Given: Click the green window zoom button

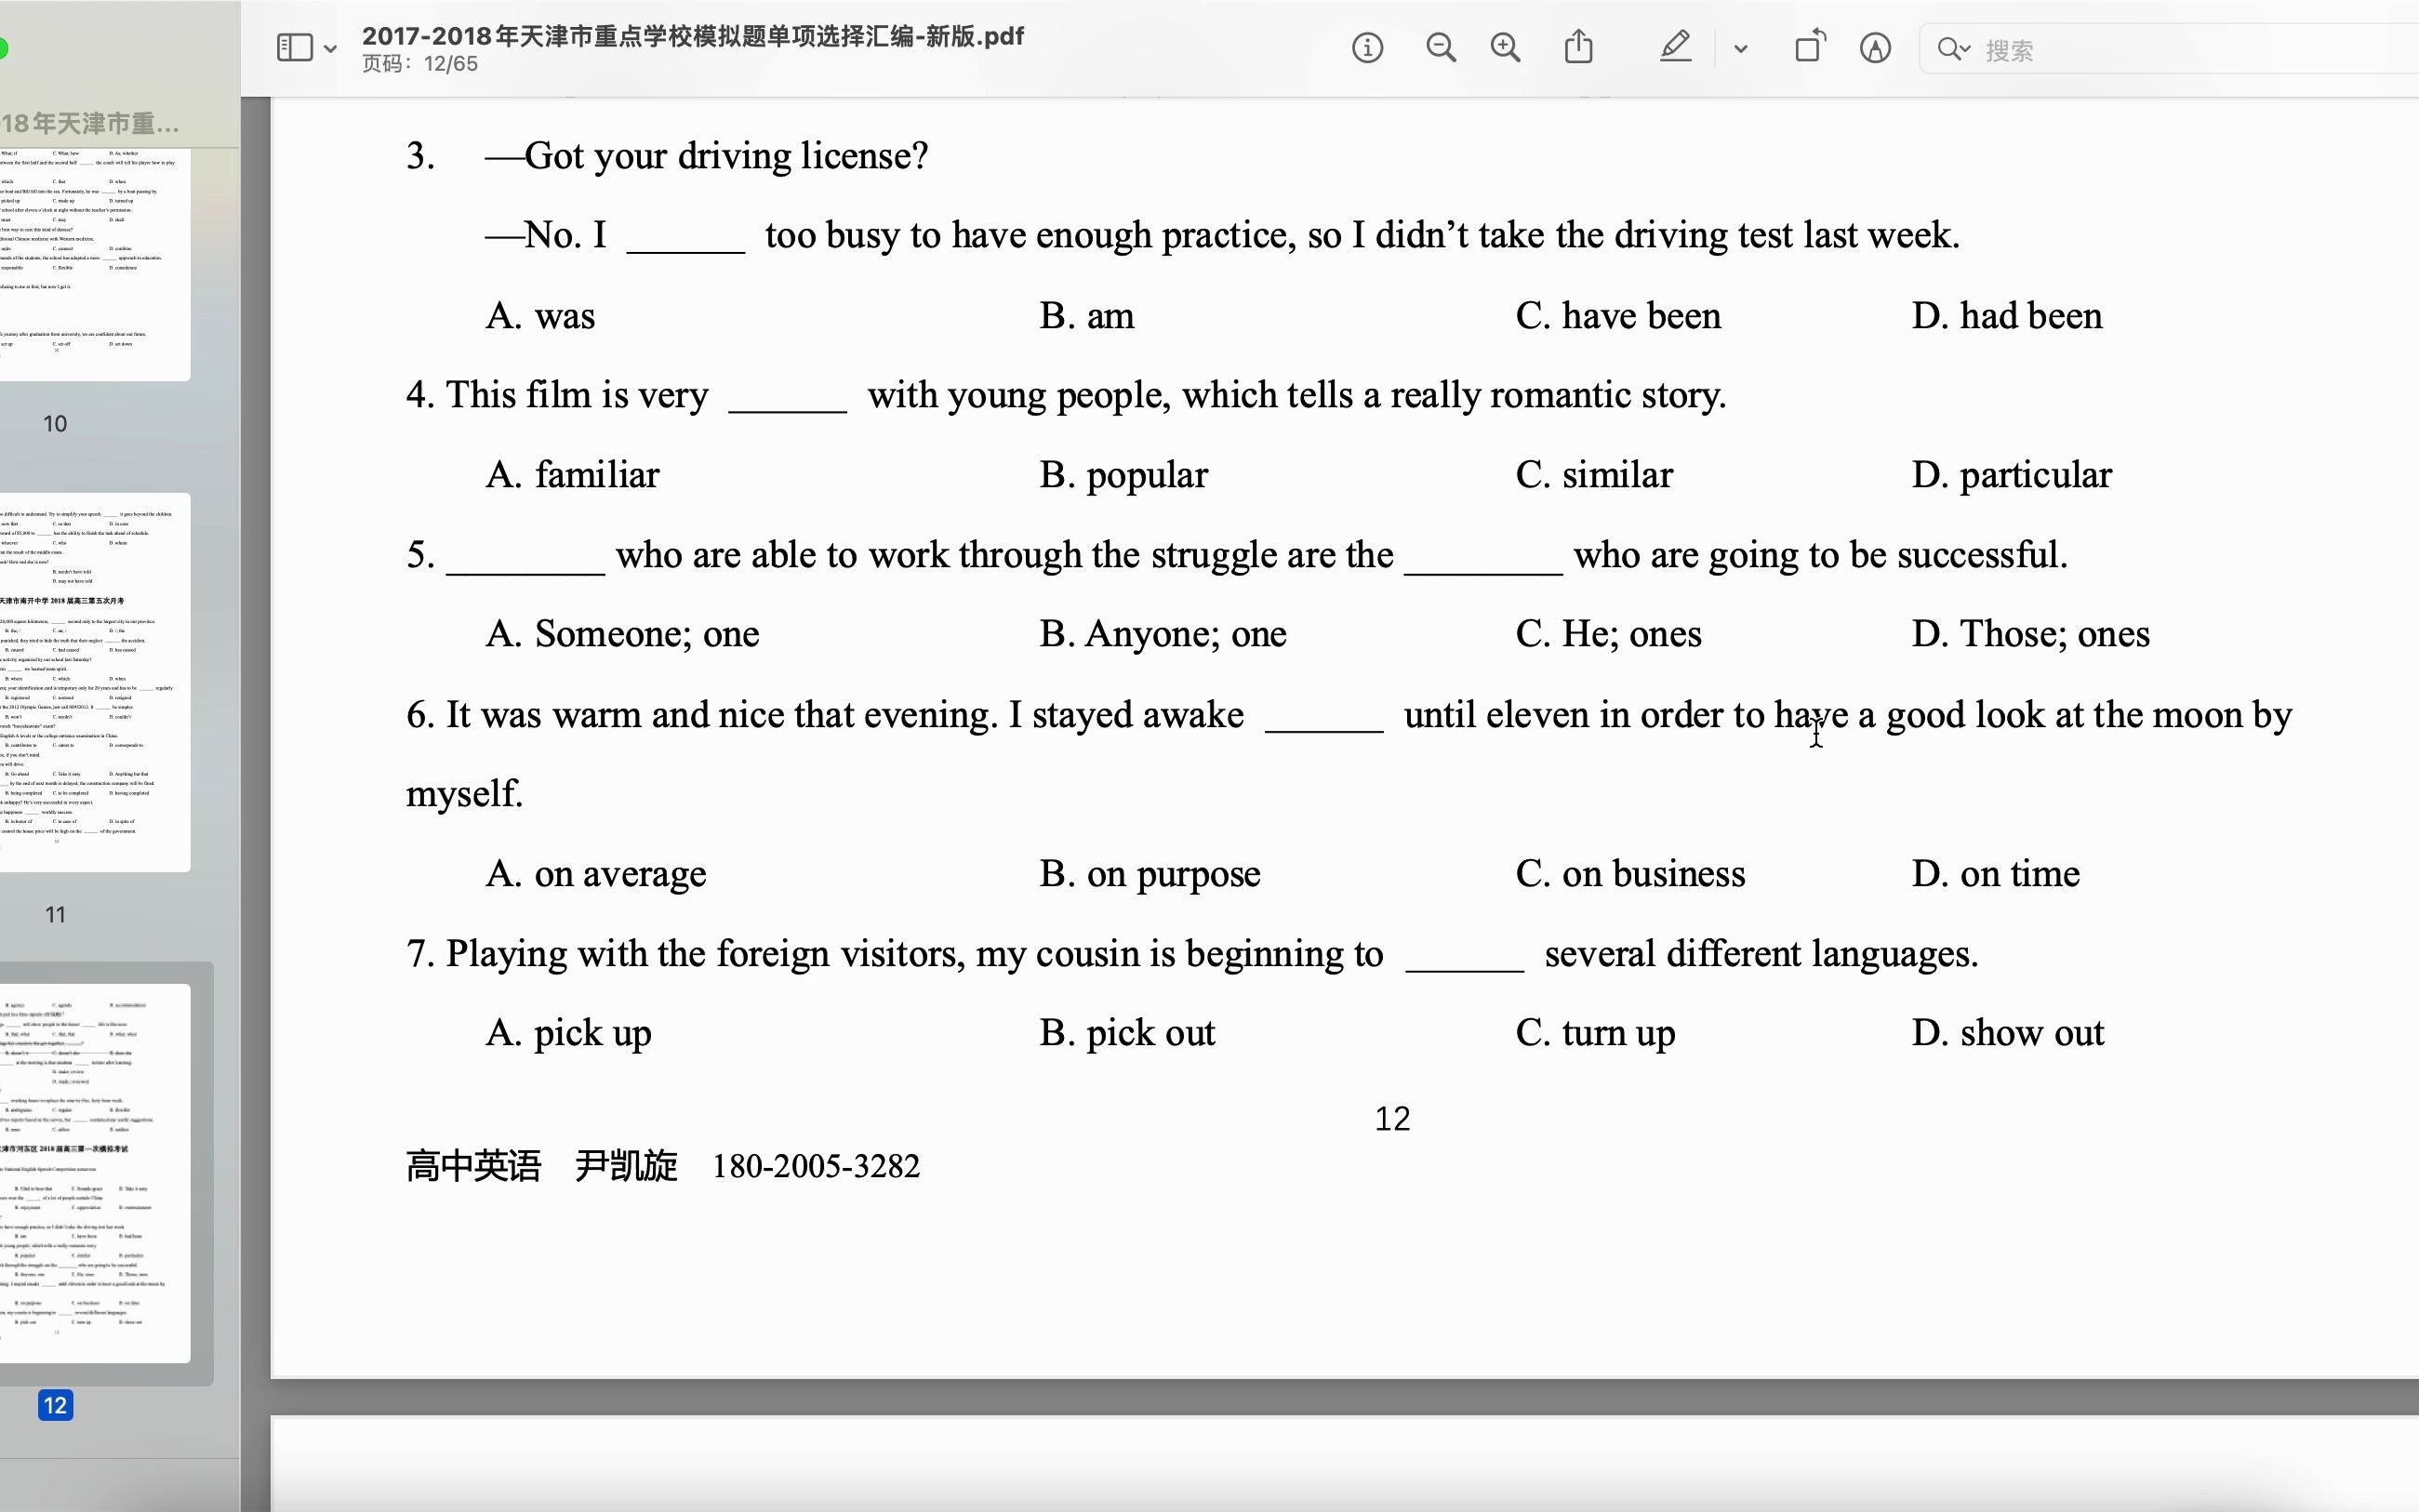Looking at the screenshot, I should tap(3, 48).
